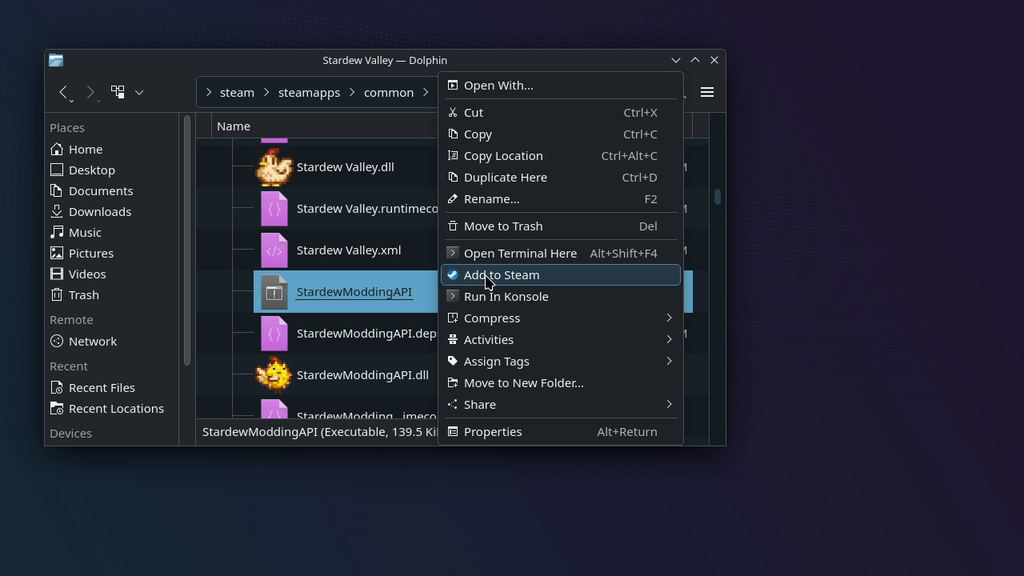Image resolution: width=1024 pixels, height=576 pixels.
Task: Choose Move to New Folder...
Action: 560,383
